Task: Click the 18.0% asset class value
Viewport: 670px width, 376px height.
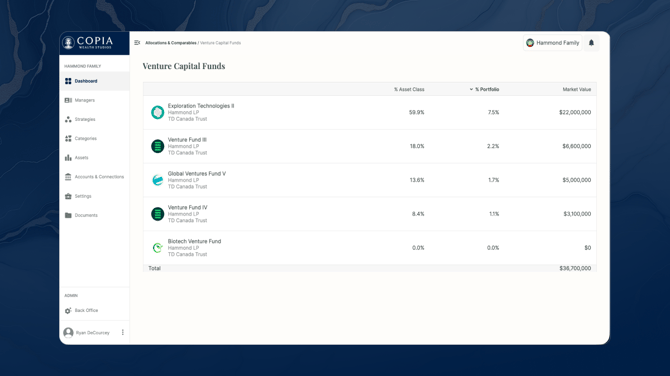Action: click(417, 146)
